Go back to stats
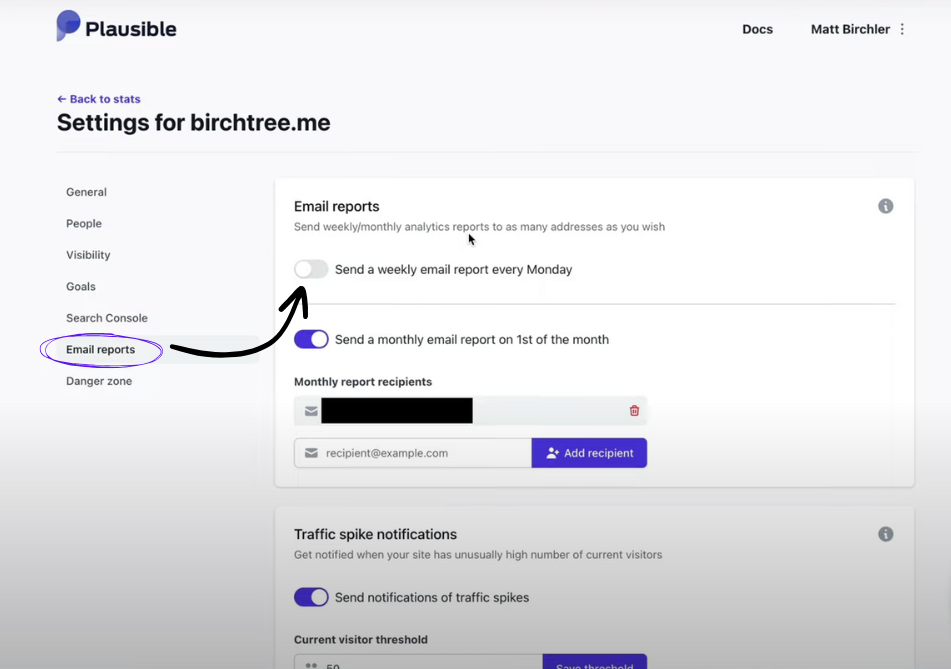Viewport: 951px width, 669px height. click(99, 99)
